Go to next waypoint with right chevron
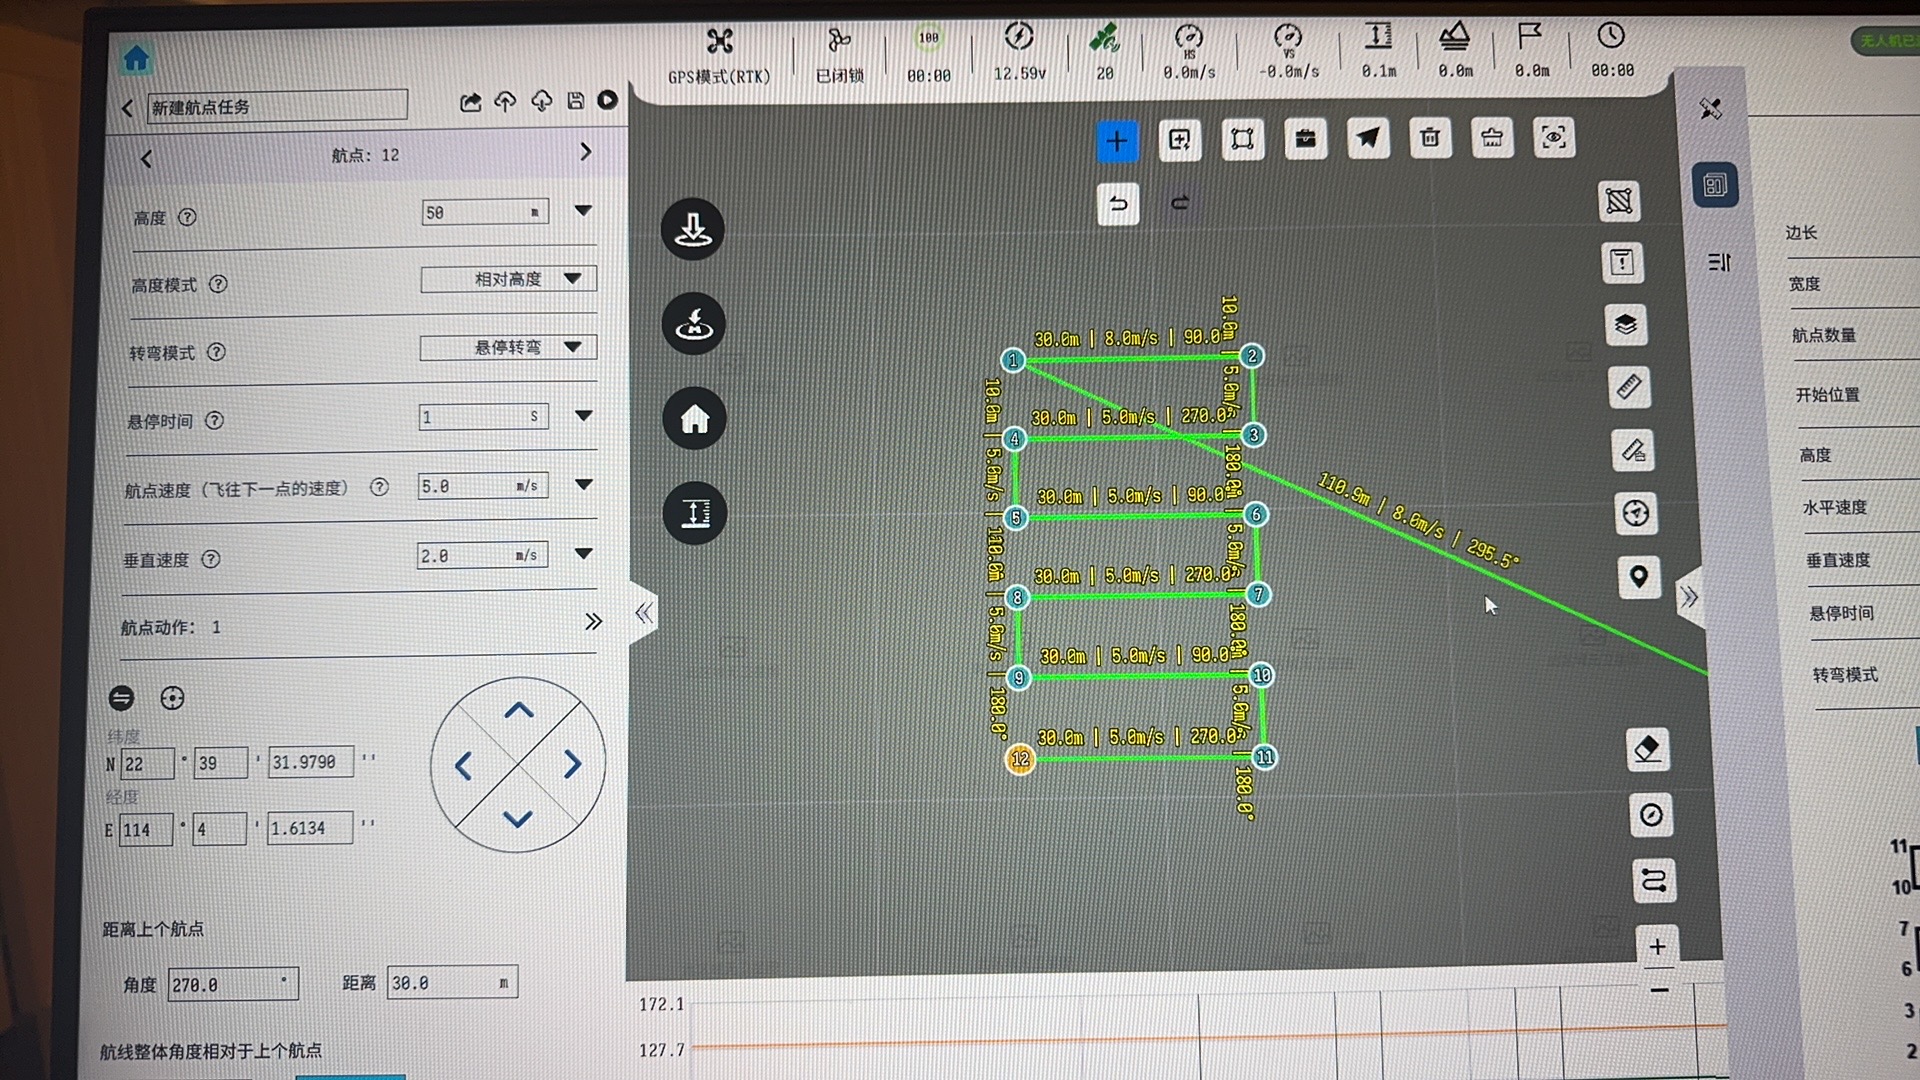This screenshot has height=1080, width=1920. tap(586, 152)
